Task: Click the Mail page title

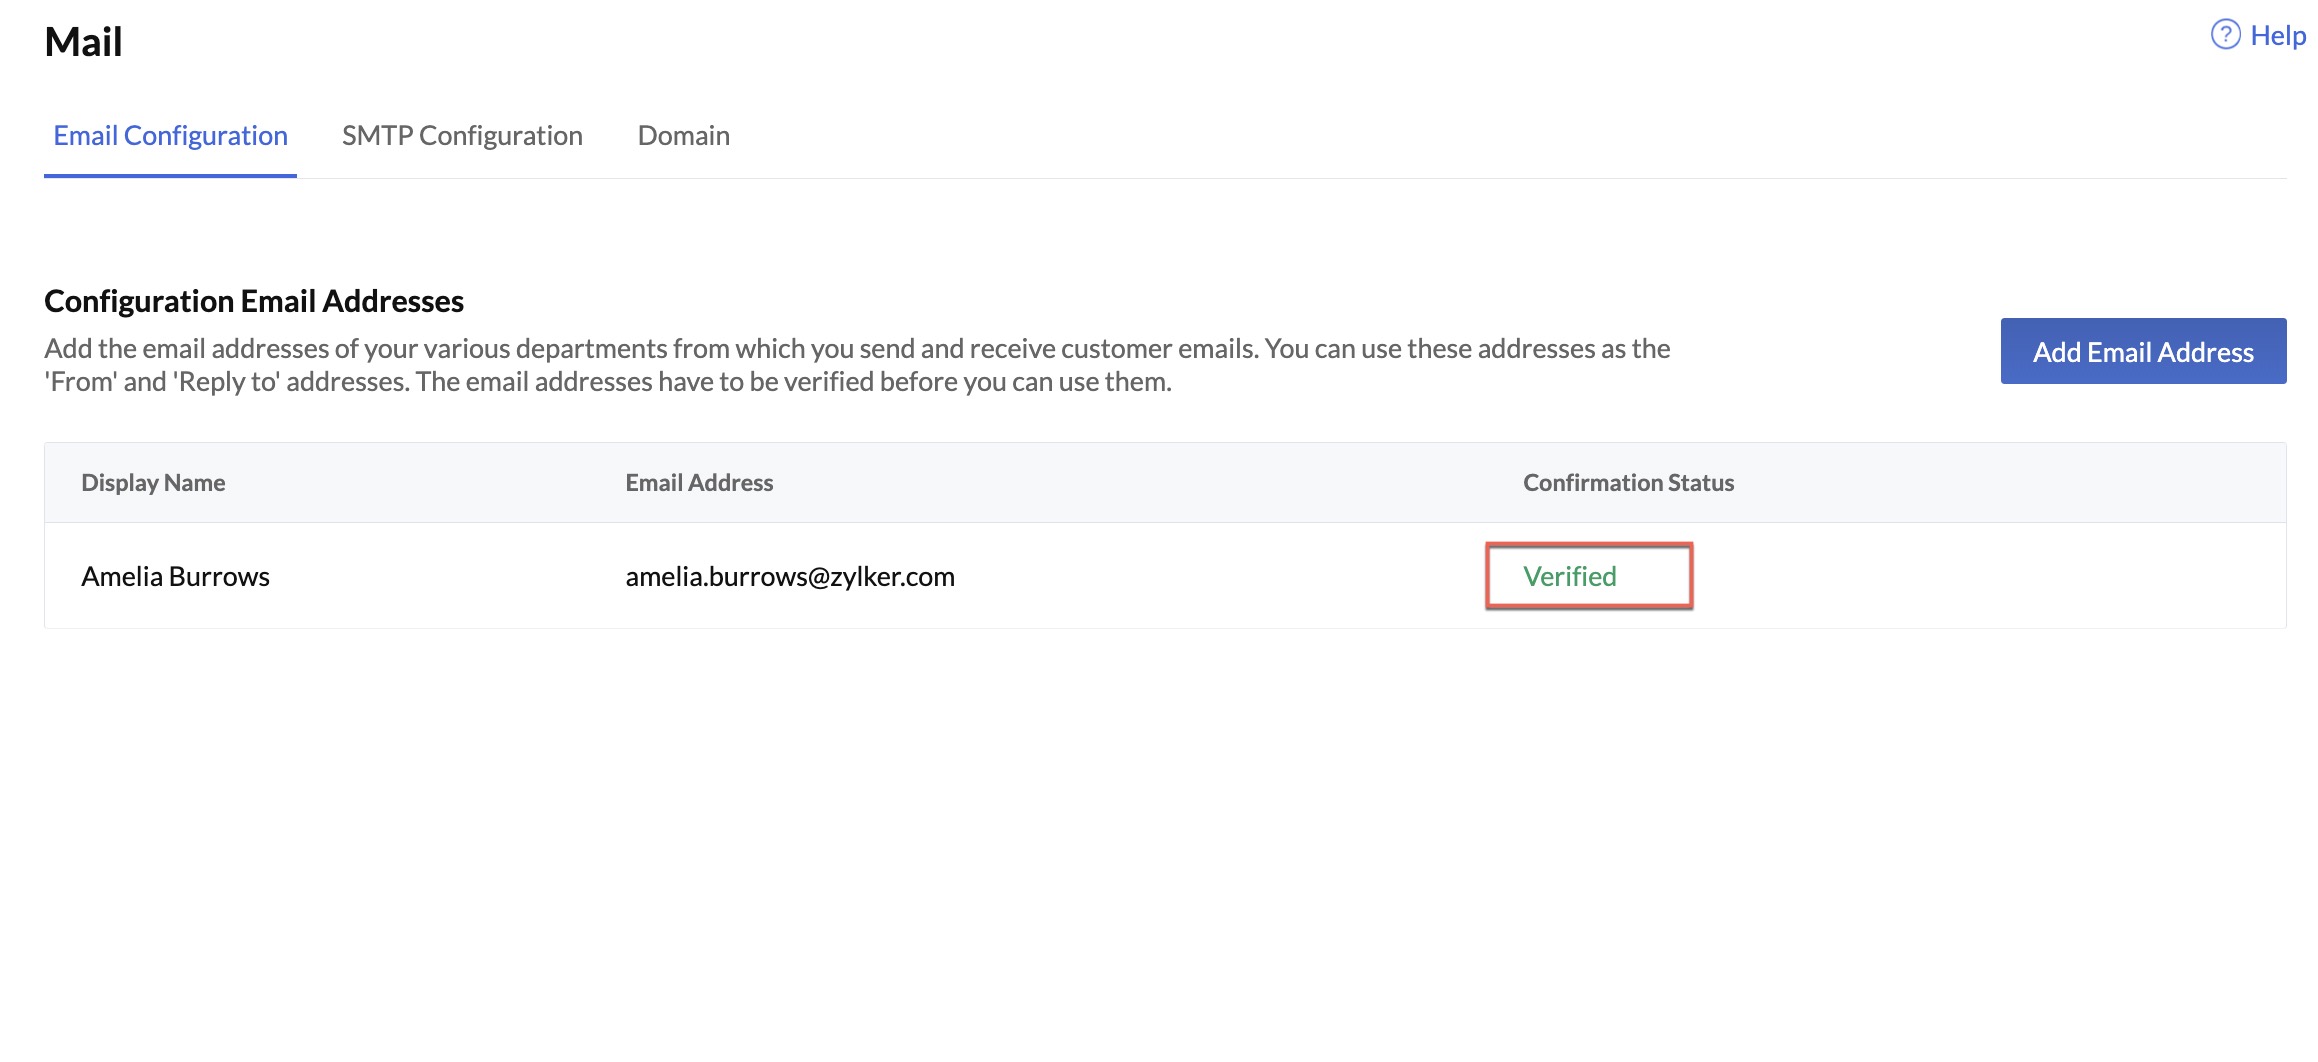Action: pyautogui.click(x=83, y=42)
